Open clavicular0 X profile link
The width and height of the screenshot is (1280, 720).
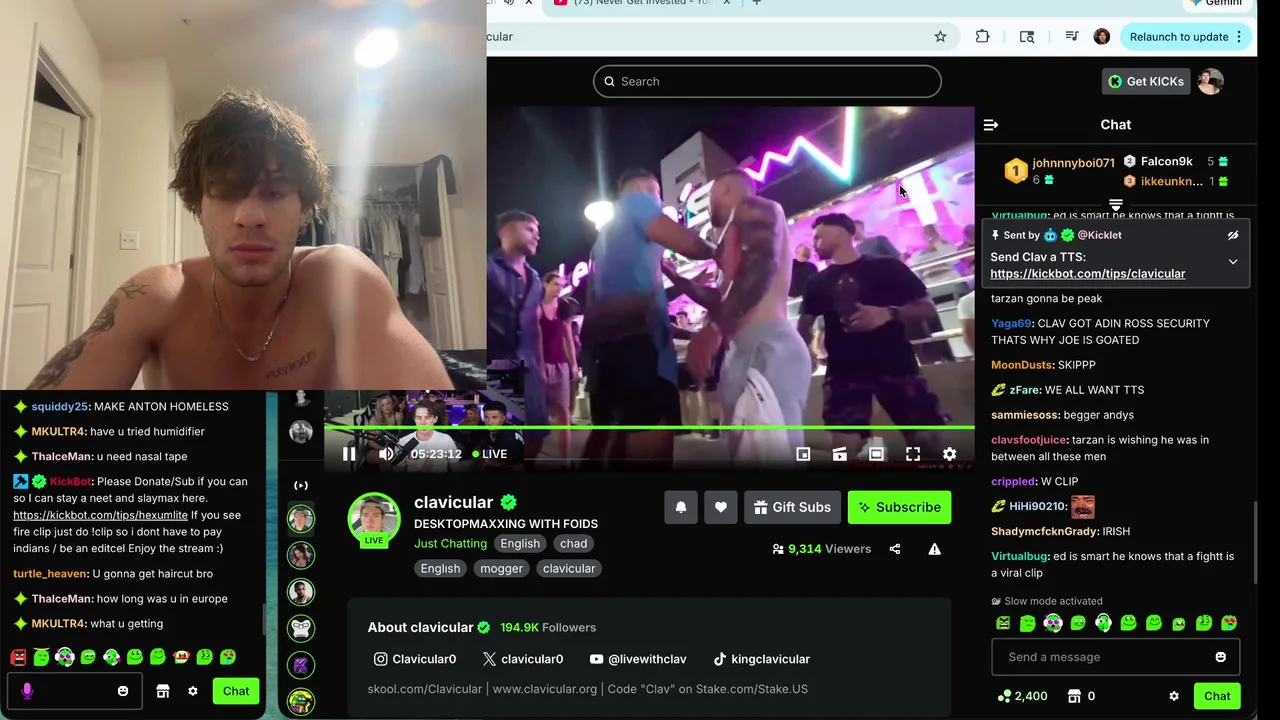(x=523, y=659)
